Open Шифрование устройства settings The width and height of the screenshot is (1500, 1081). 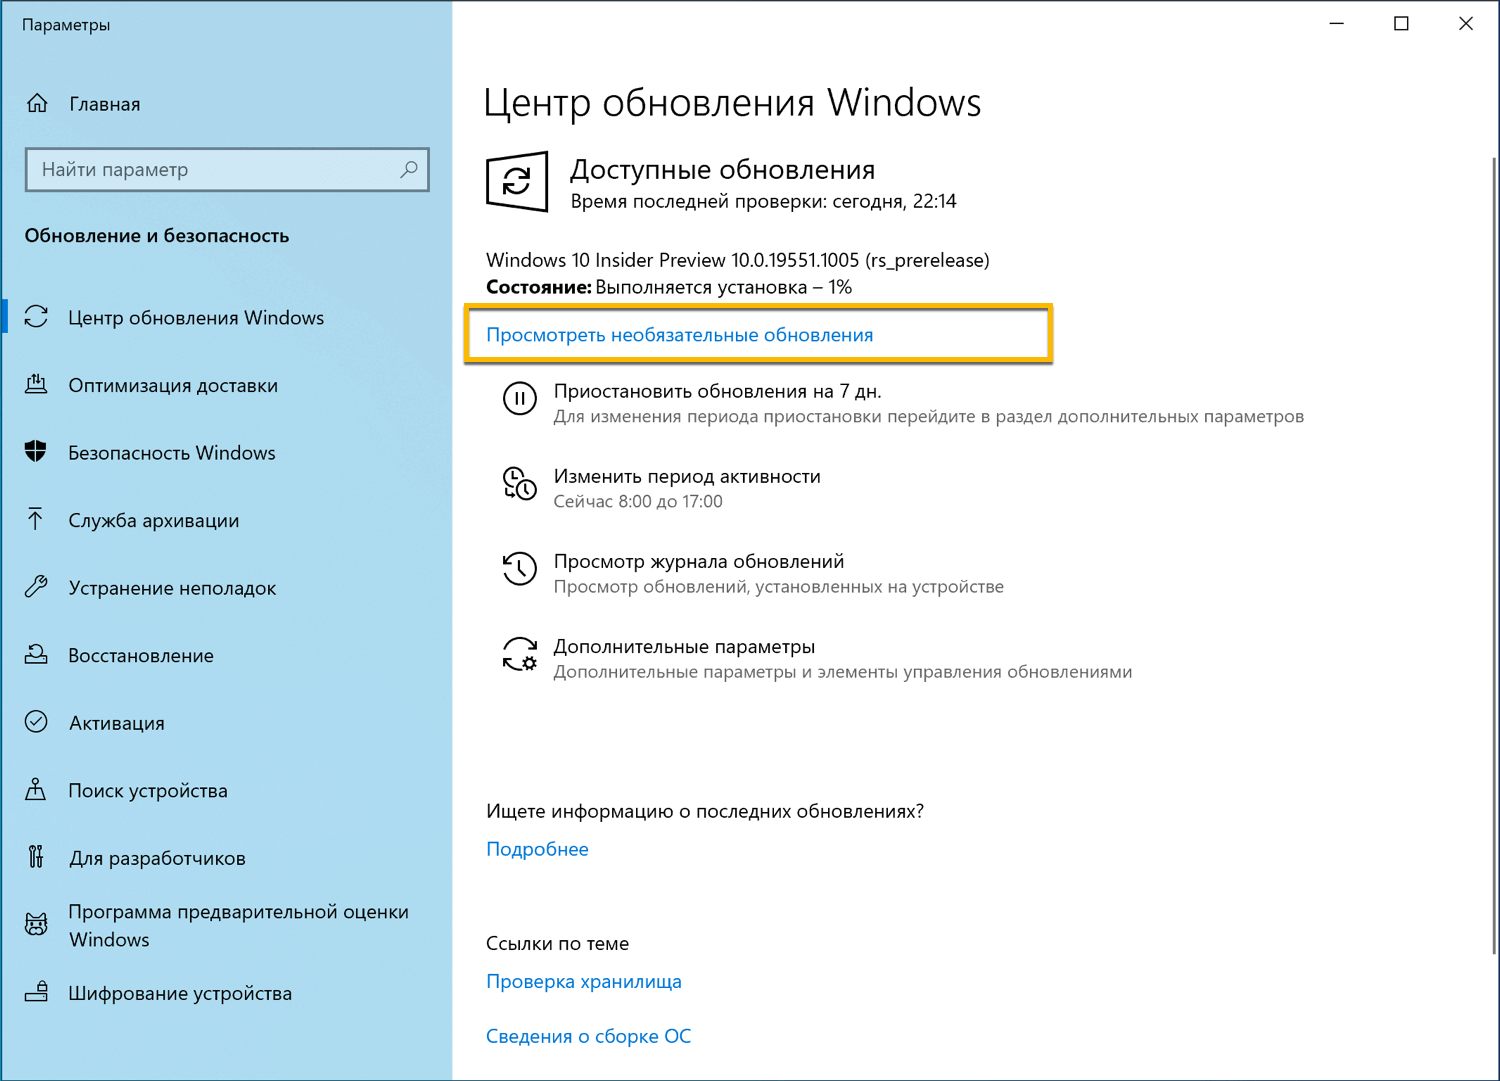[180, 993]
